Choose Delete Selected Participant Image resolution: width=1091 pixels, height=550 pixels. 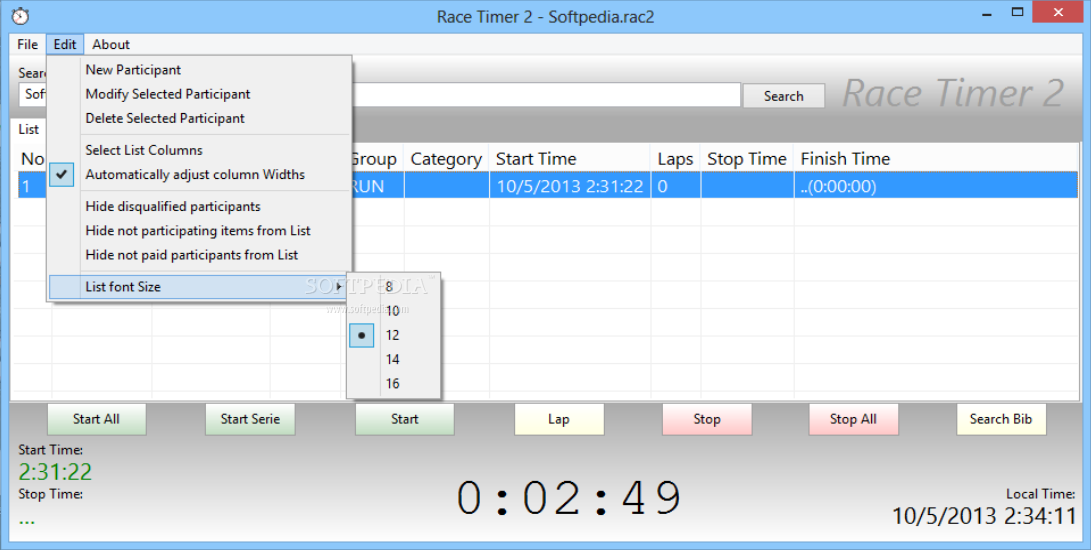pos(165,118)
